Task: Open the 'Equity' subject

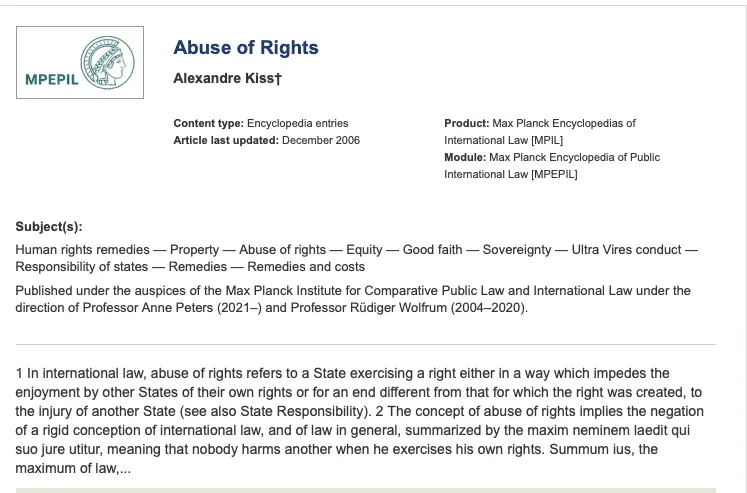Action: (365, 250)
